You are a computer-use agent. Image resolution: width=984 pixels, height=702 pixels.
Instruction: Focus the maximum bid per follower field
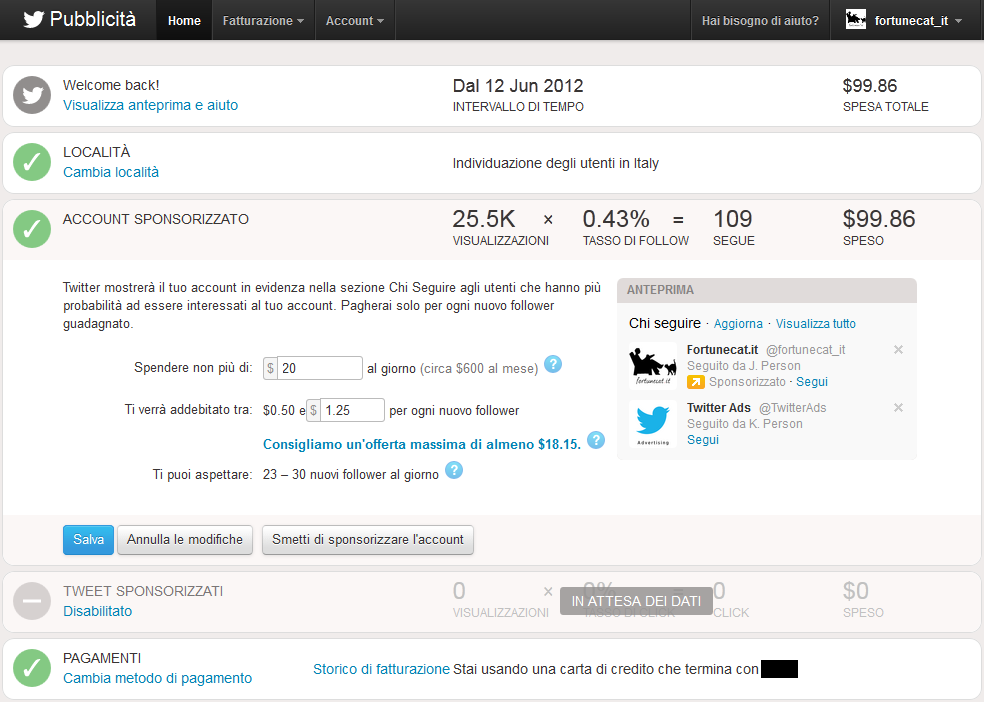pos(352,410)
